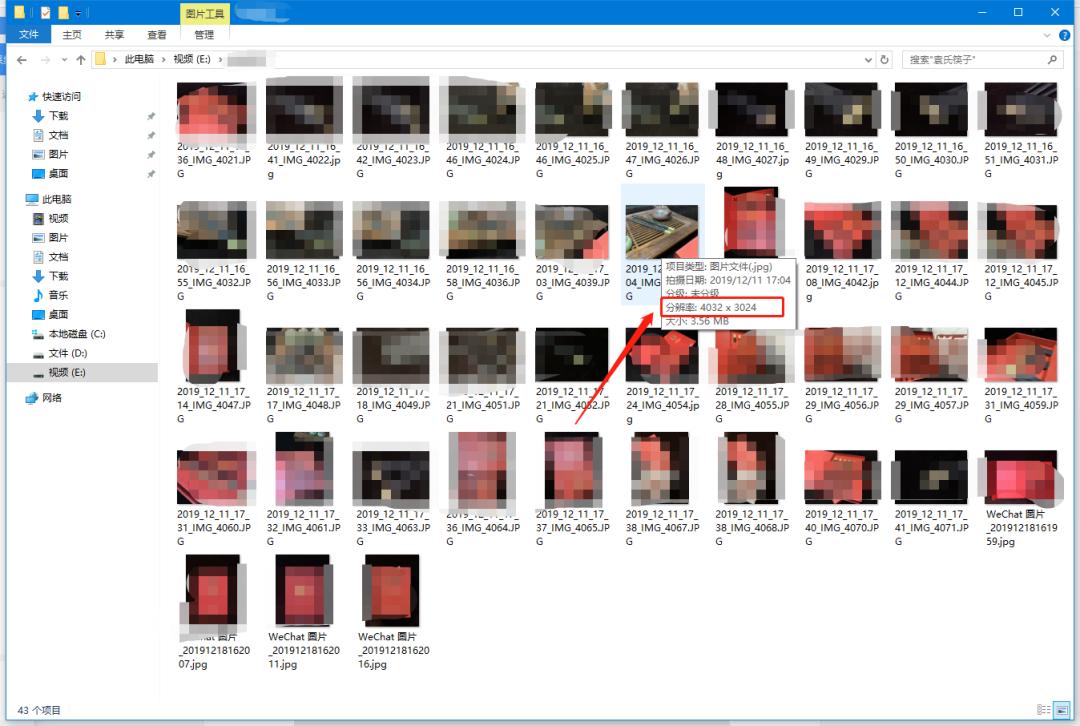Go up one folder level arrow

click(79, 60)
